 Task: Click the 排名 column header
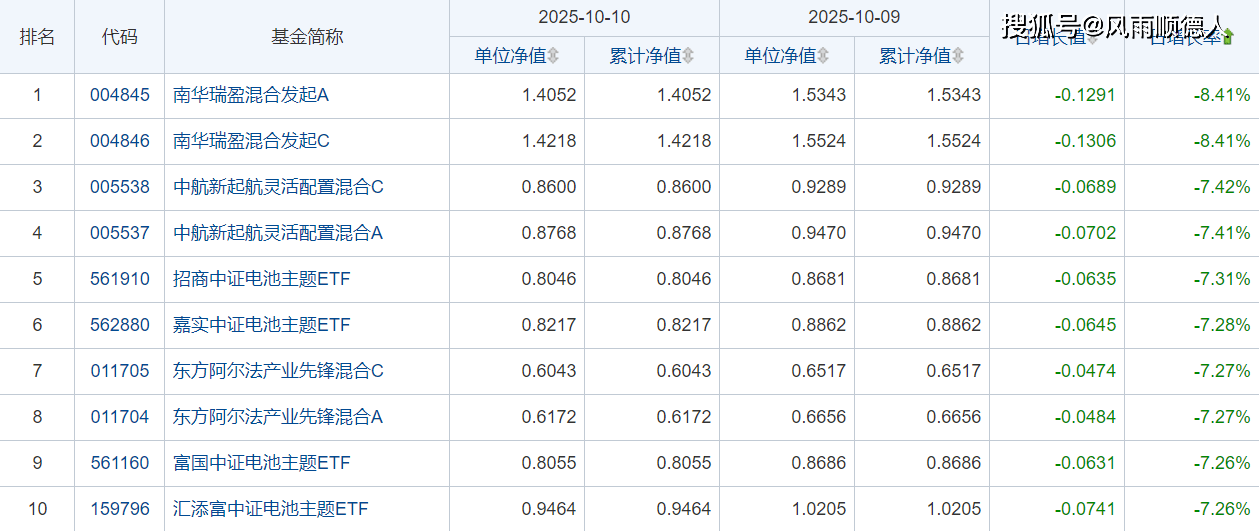point(37,37)
